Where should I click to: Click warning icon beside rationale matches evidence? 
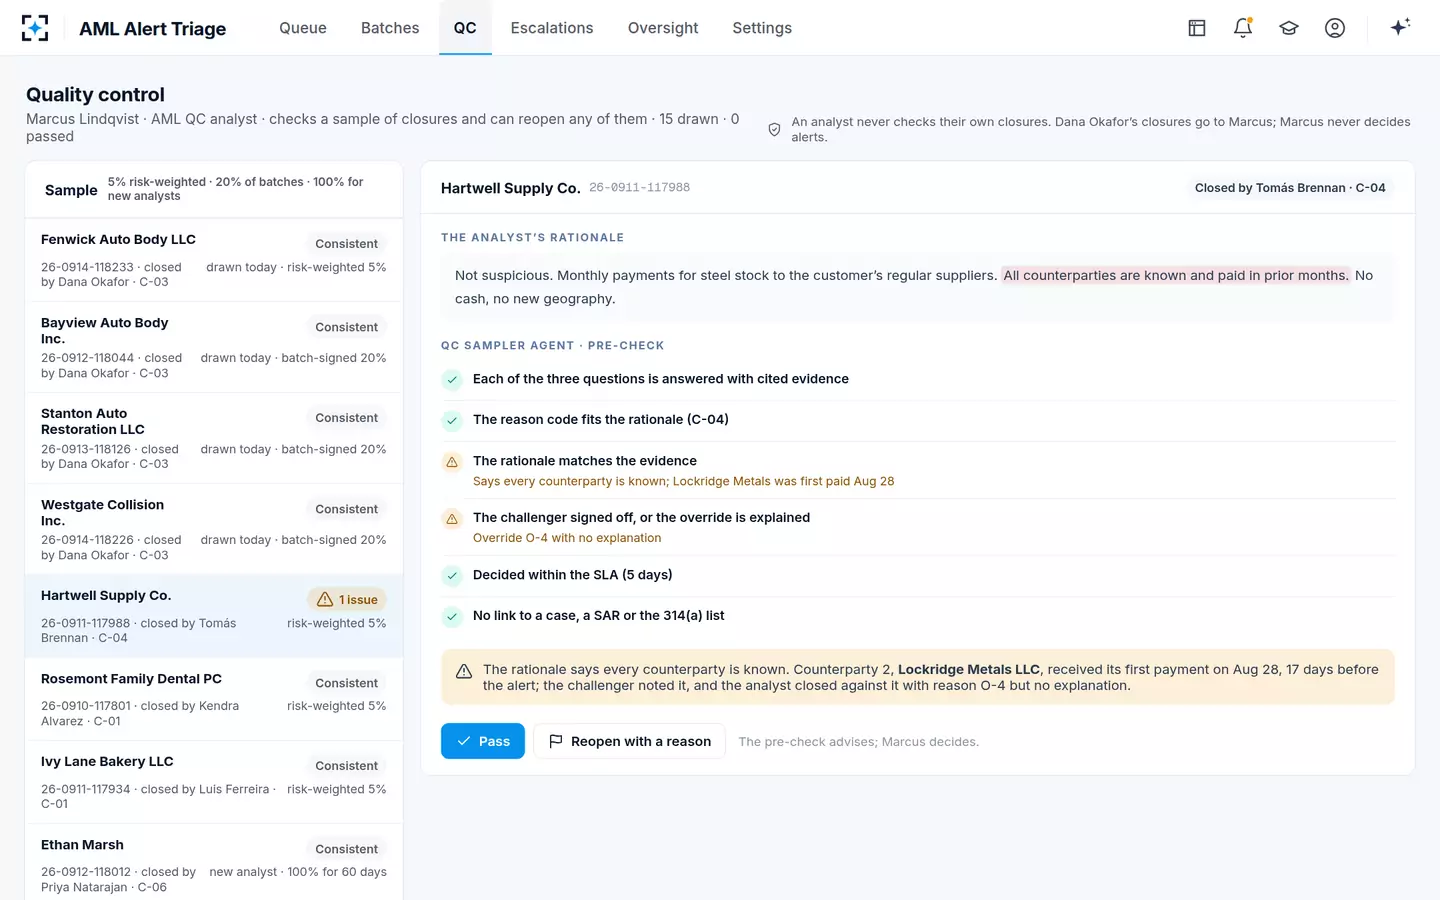(x=452, y=462)
